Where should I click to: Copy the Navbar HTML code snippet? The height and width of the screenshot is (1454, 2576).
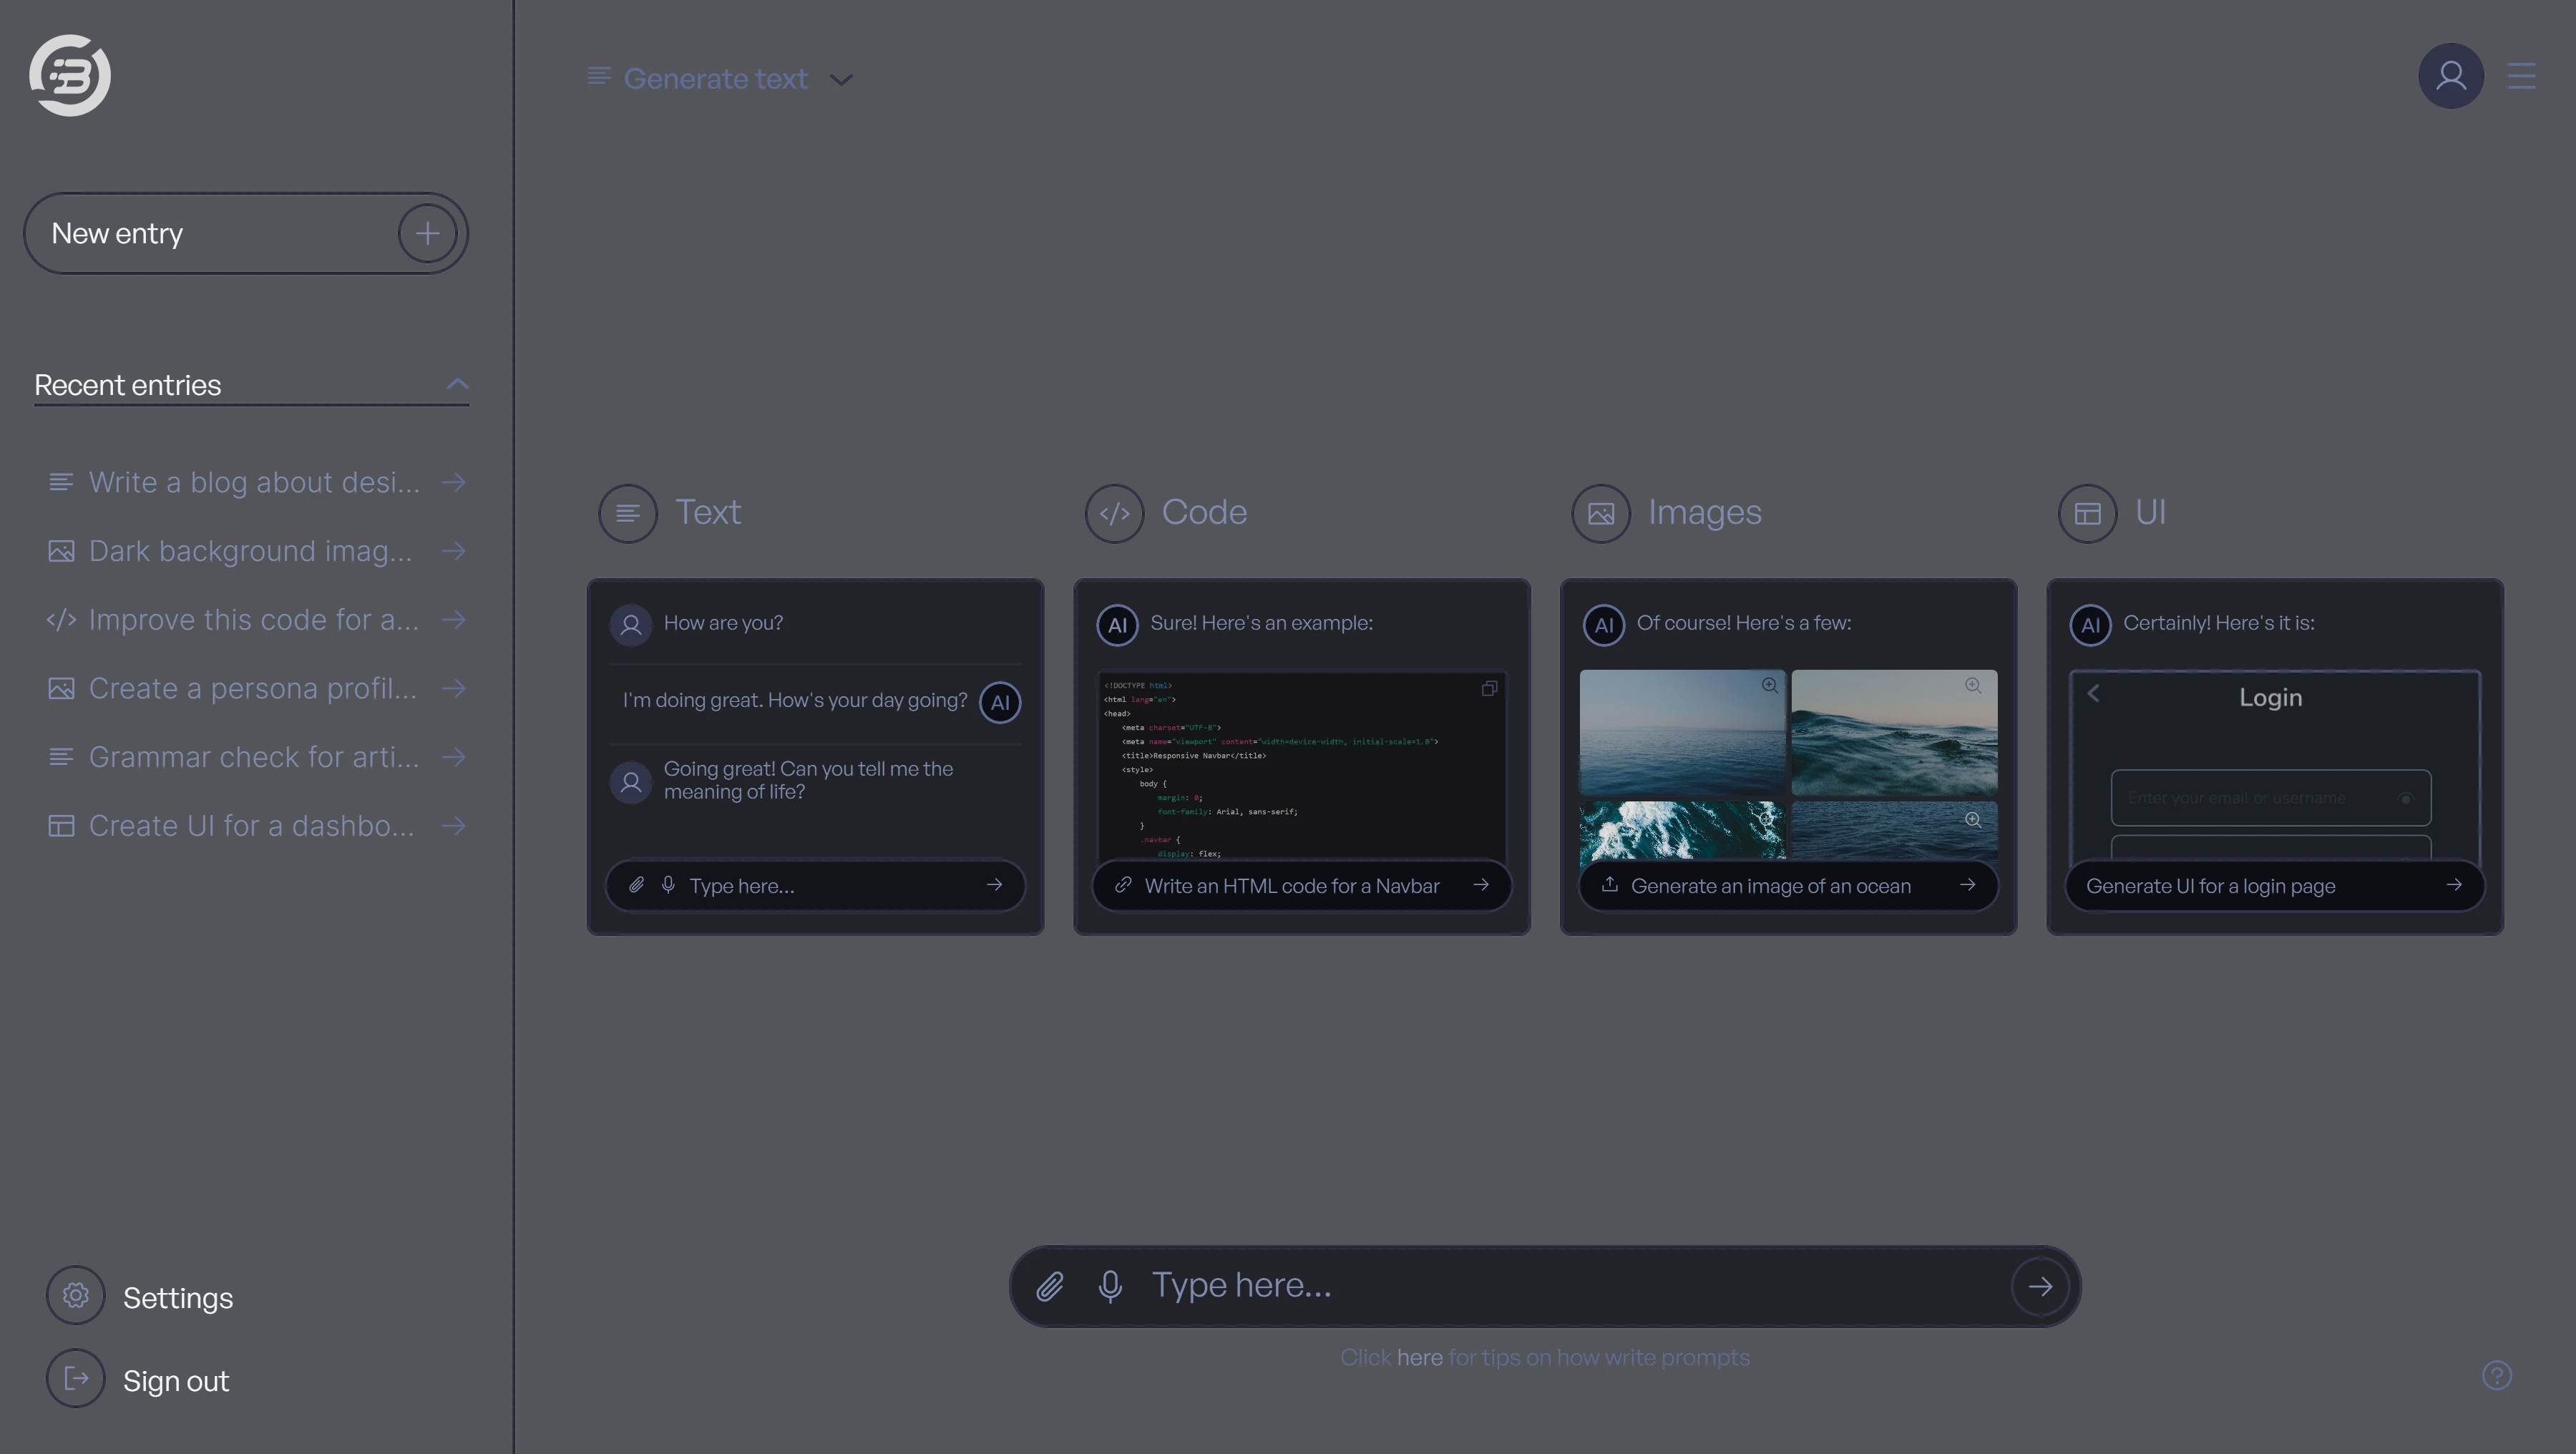click(x=1489, y=689)
